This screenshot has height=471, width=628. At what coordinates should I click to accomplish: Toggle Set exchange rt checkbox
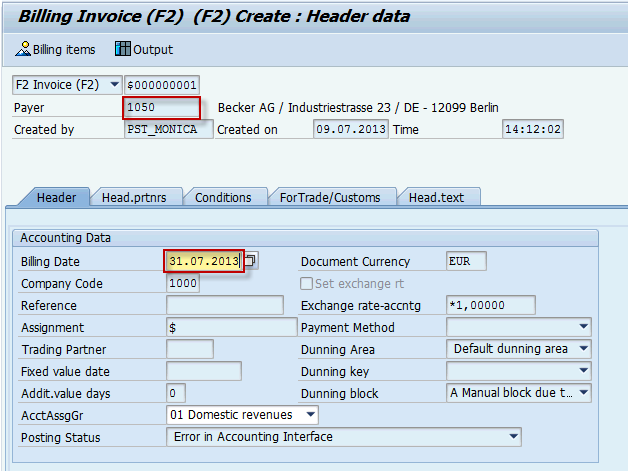coord(308,284)
